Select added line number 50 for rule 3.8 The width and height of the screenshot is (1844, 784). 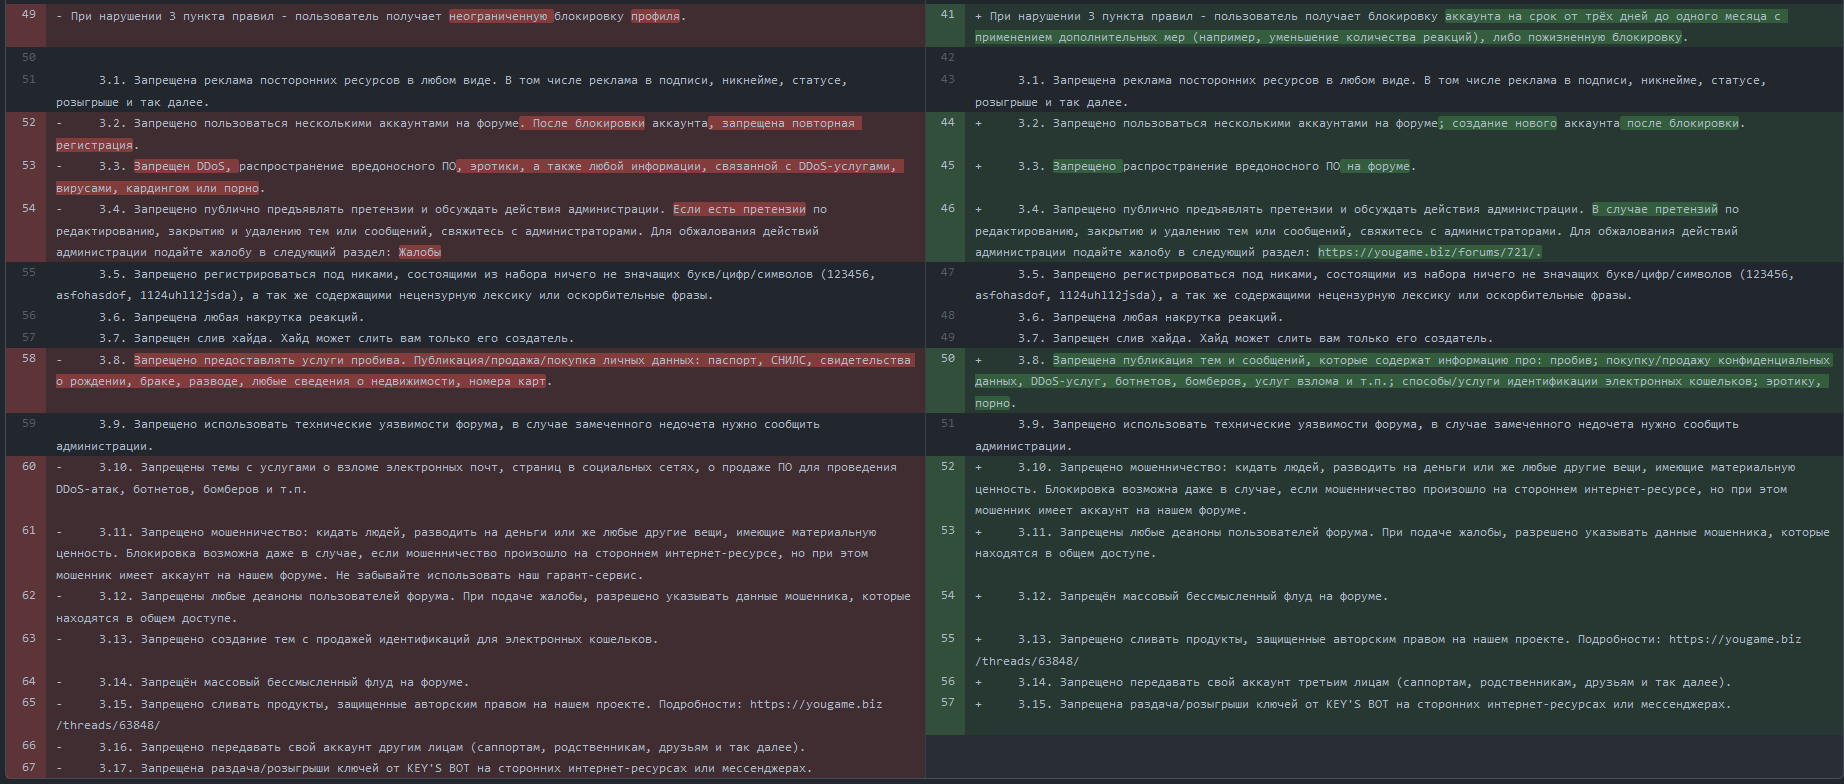pyautogui.click(x=947, y=359)
